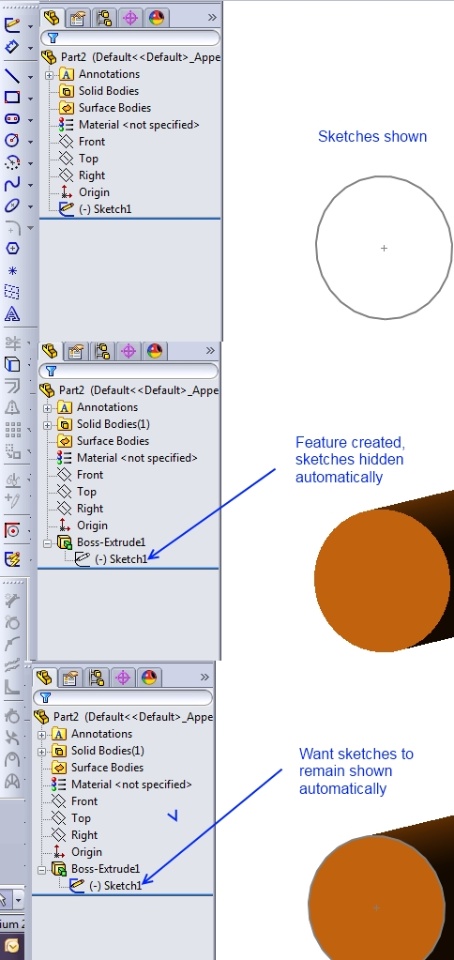Click the filter funnel icon in top panel
The width and height of the screenshot is (454, 960).
(51, 39)
